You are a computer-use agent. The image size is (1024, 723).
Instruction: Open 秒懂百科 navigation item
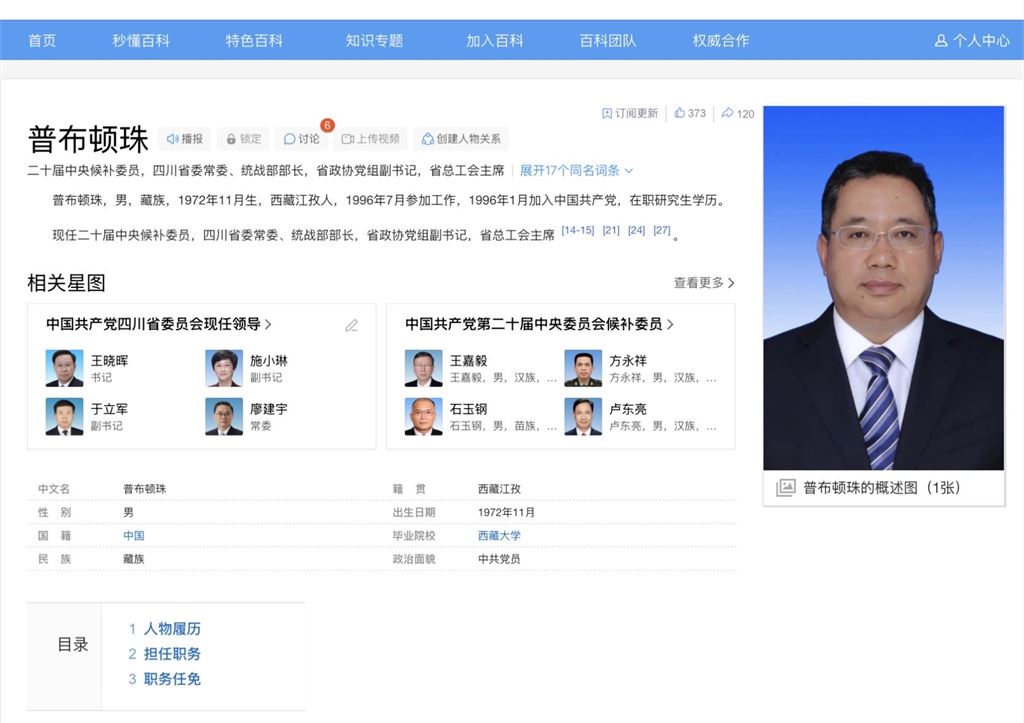tap(140, 40)
